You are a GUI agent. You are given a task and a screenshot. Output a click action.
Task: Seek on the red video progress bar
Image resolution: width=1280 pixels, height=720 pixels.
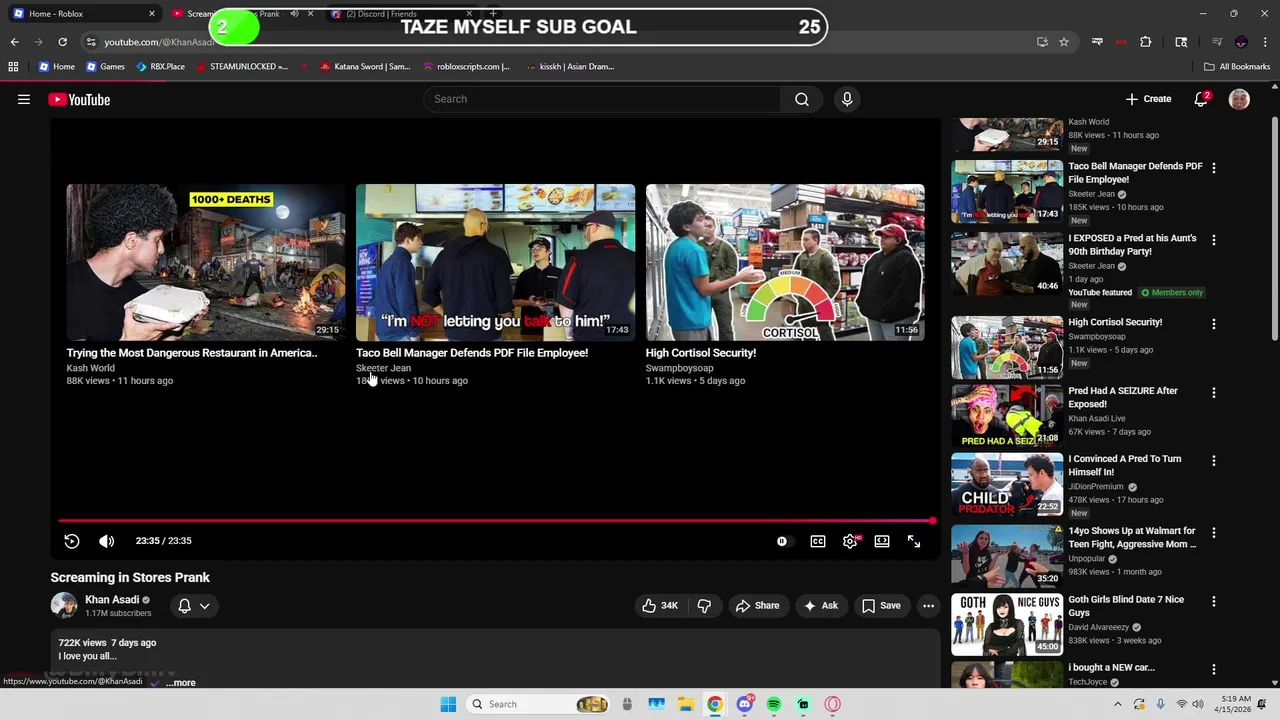[x=495, y=521]
